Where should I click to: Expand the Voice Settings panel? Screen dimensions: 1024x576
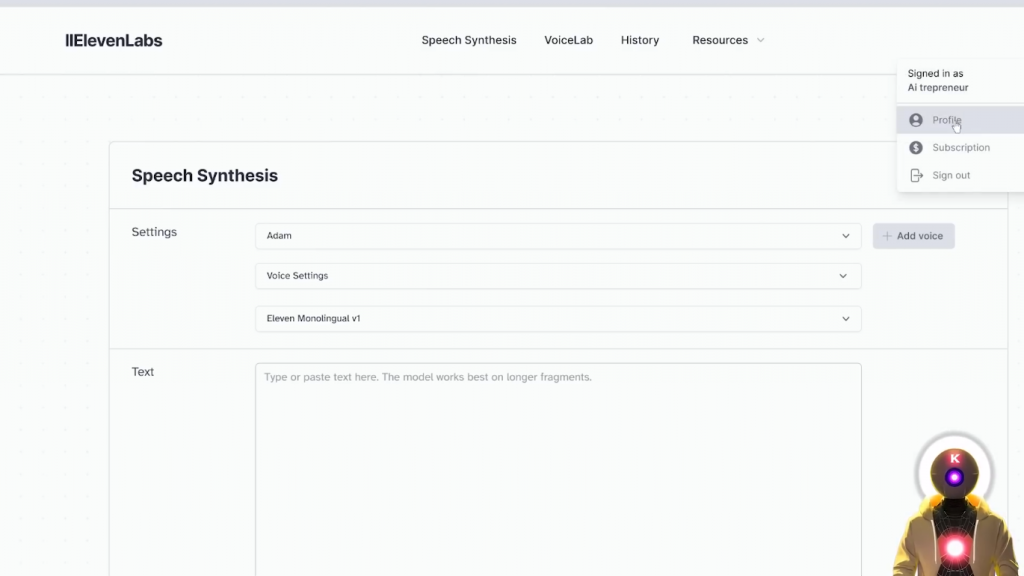coord(558,276)
